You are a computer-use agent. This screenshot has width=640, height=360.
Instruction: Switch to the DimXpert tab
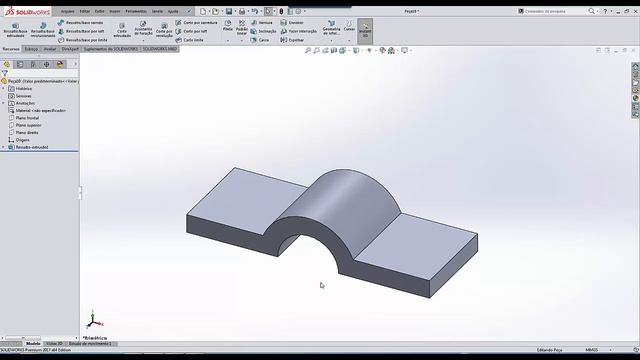coord(70,49)
